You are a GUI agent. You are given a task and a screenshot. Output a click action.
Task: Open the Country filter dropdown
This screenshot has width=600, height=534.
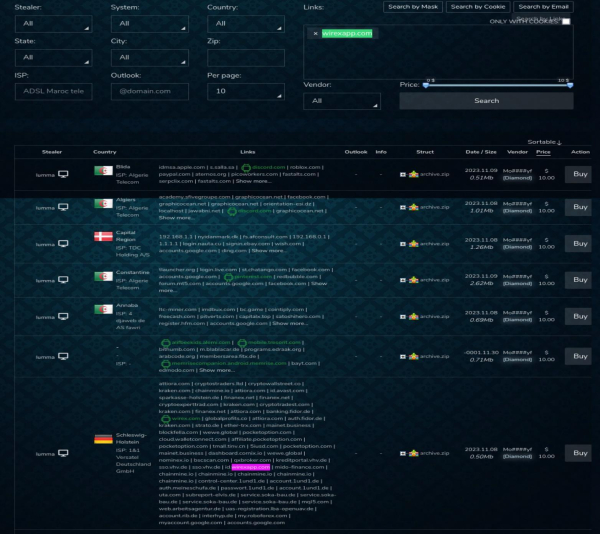pos(246,24)
